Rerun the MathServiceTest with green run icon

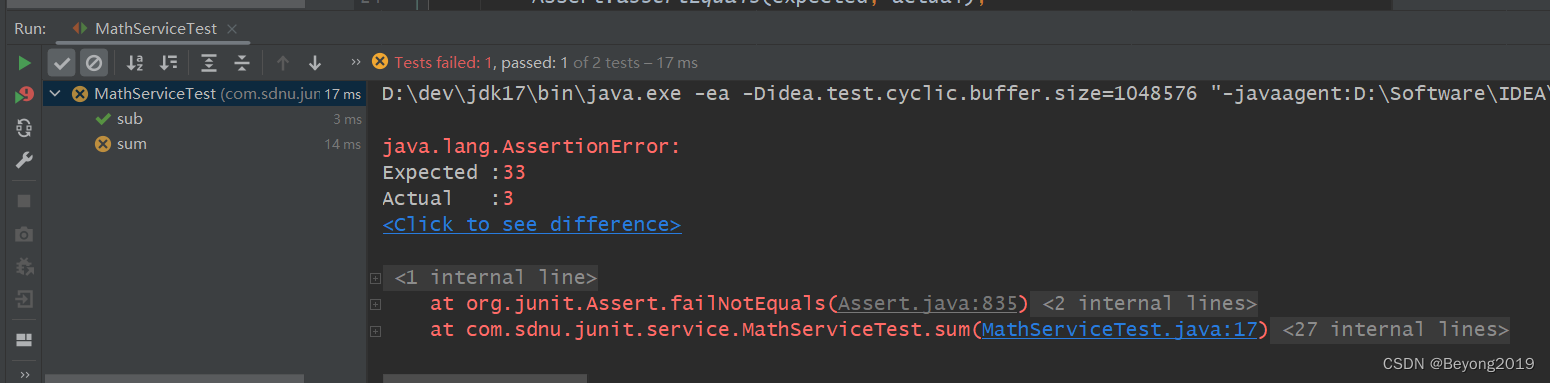[24, 63]
